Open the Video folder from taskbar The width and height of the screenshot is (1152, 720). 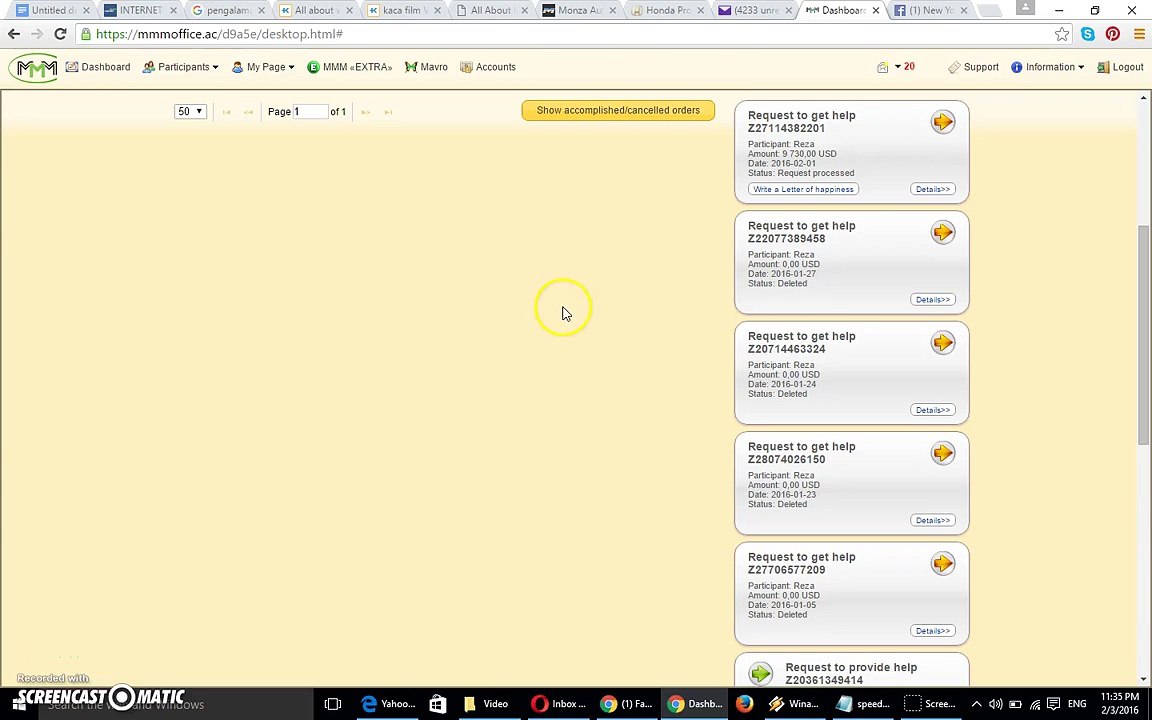[486, 704]
